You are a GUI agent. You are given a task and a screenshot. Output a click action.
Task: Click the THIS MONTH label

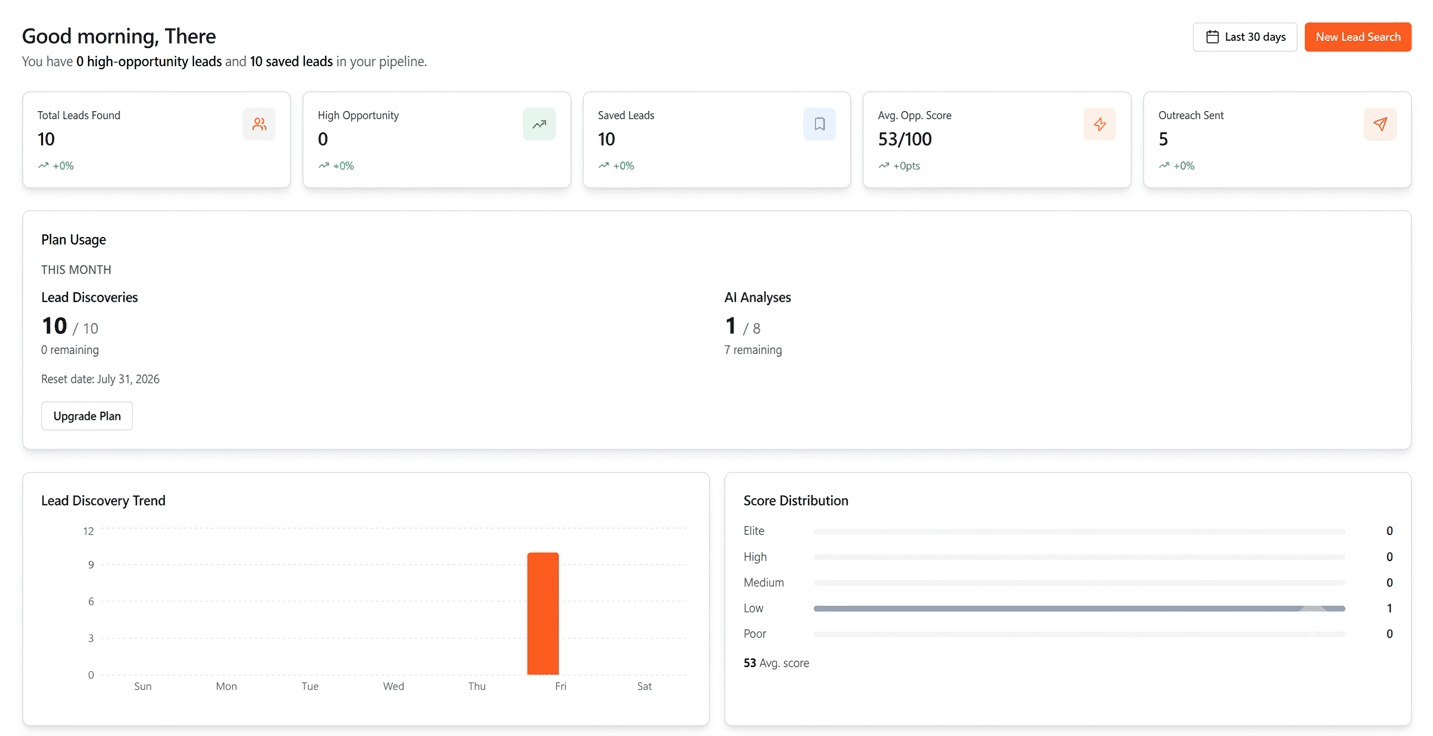click(76, 270)
